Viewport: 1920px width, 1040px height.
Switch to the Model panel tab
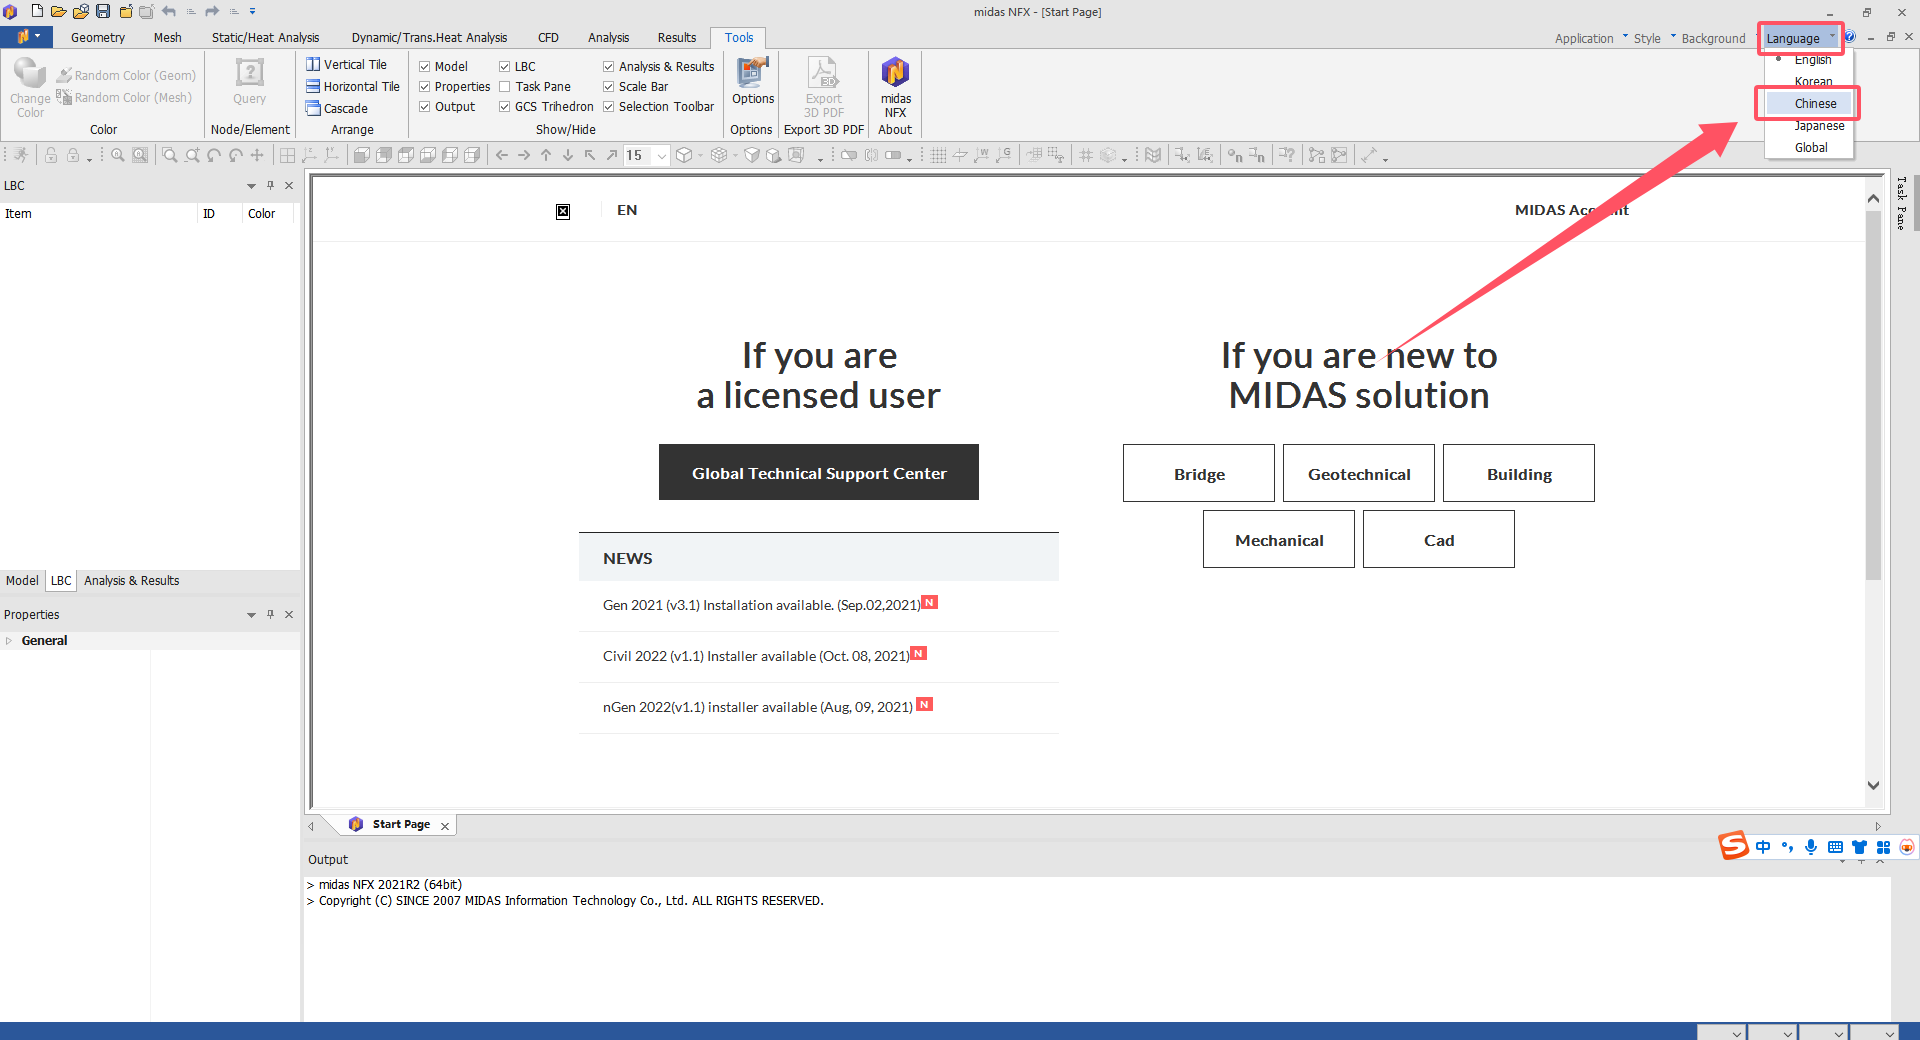coord(22,581)
